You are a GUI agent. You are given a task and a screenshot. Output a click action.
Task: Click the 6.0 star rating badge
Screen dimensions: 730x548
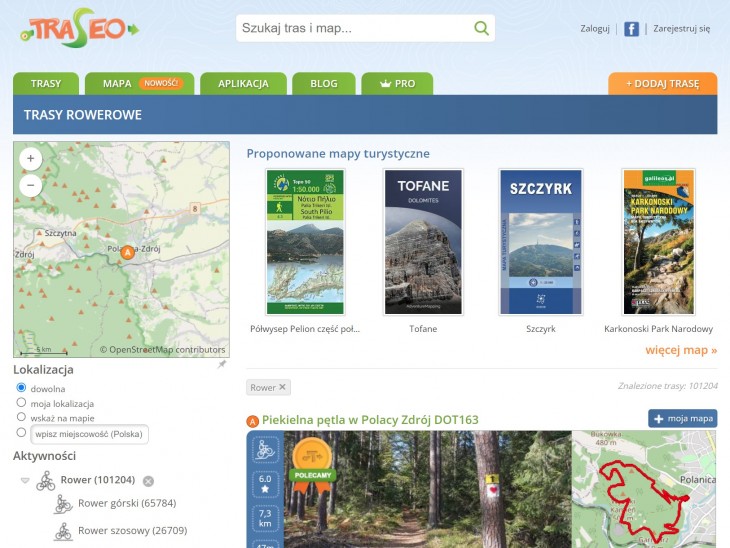pos(265,484)
